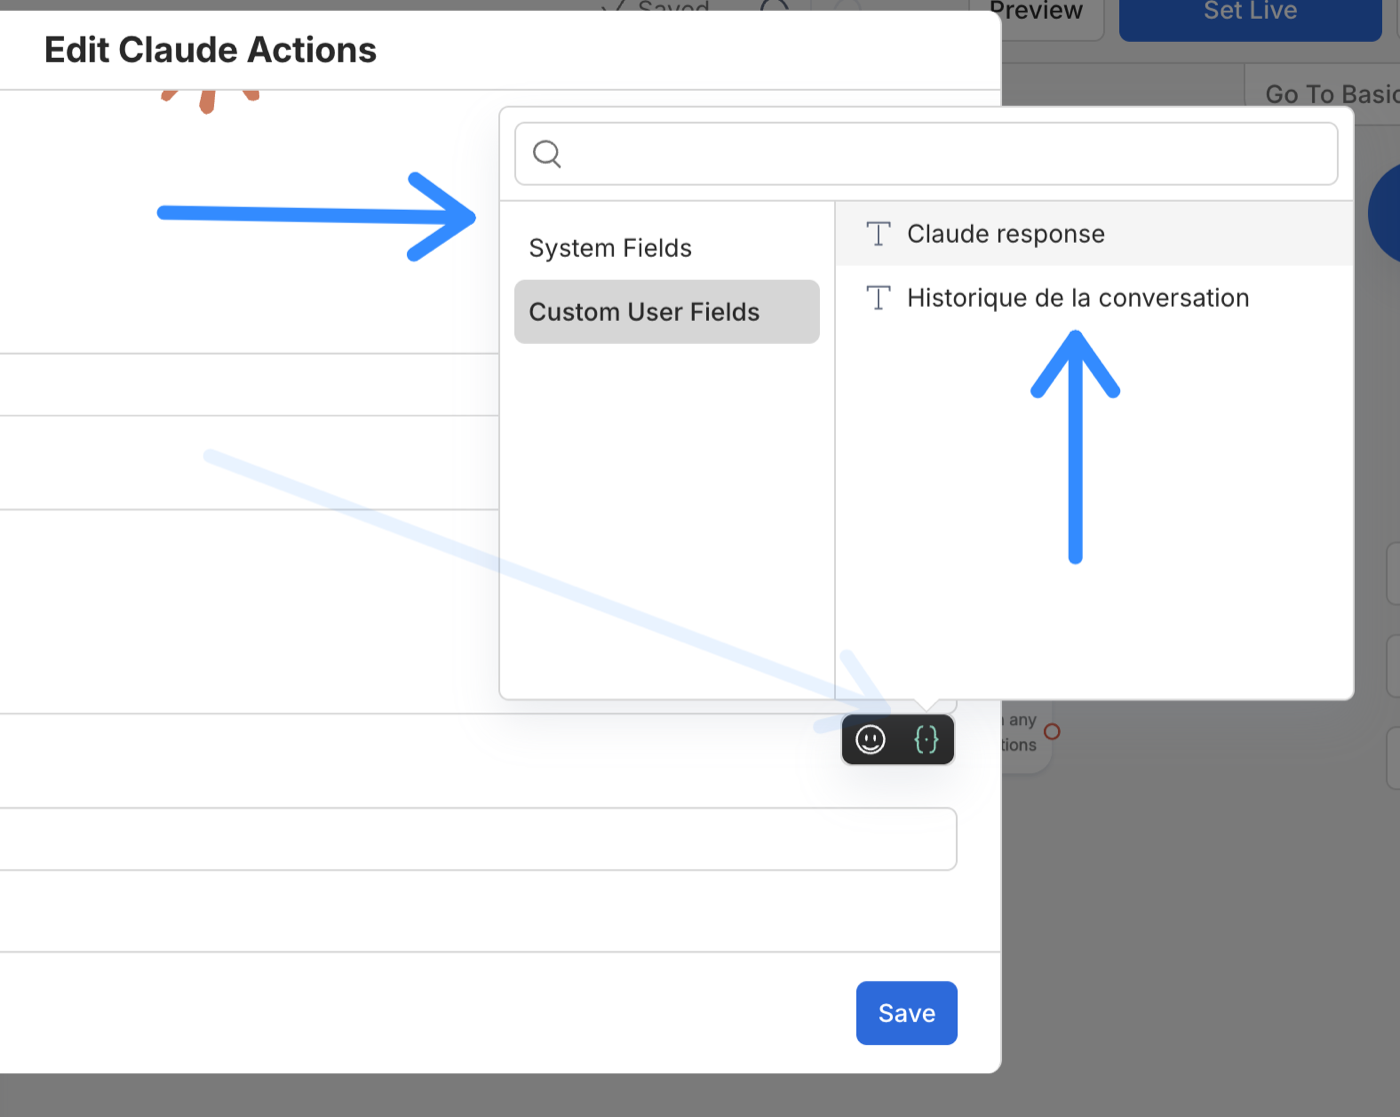Click the Save button
This screenshot has width=1400, height=1117.
click(x=907, y=1013)
